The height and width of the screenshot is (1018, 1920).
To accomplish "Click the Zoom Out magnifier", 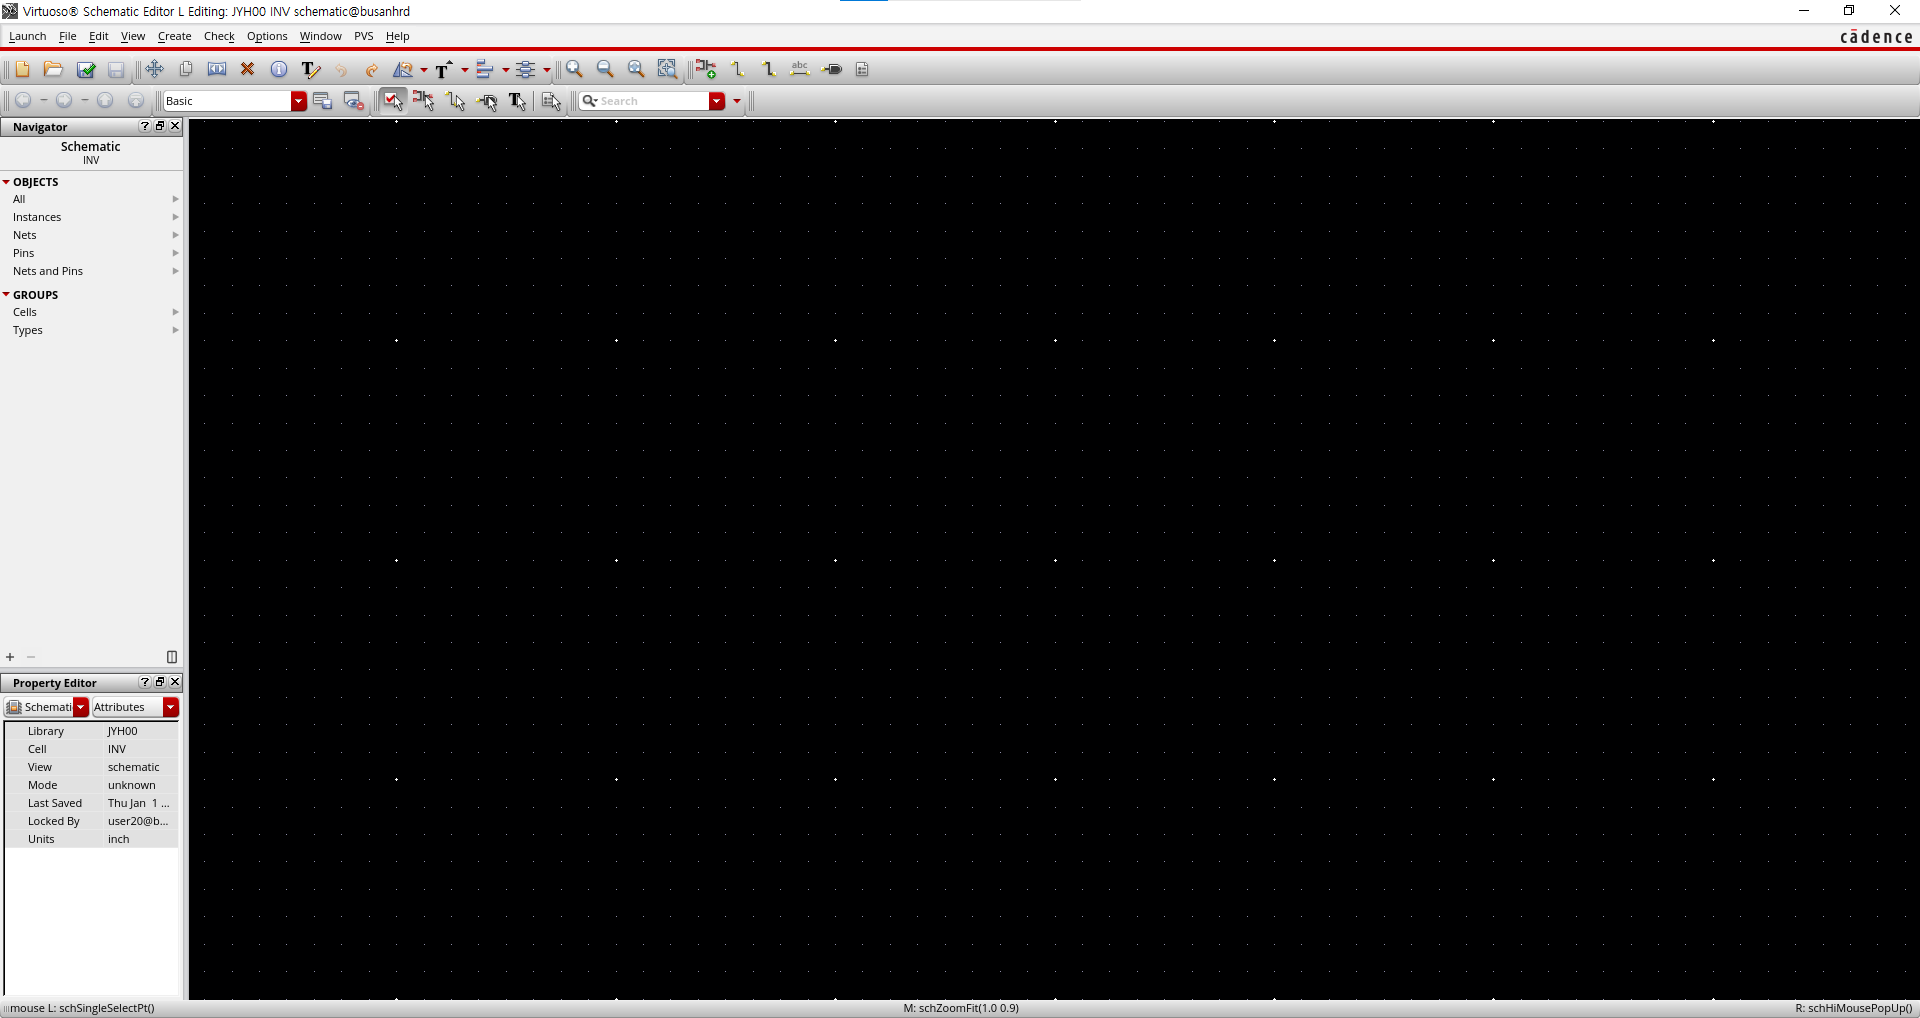I will (x=605, y=69).
